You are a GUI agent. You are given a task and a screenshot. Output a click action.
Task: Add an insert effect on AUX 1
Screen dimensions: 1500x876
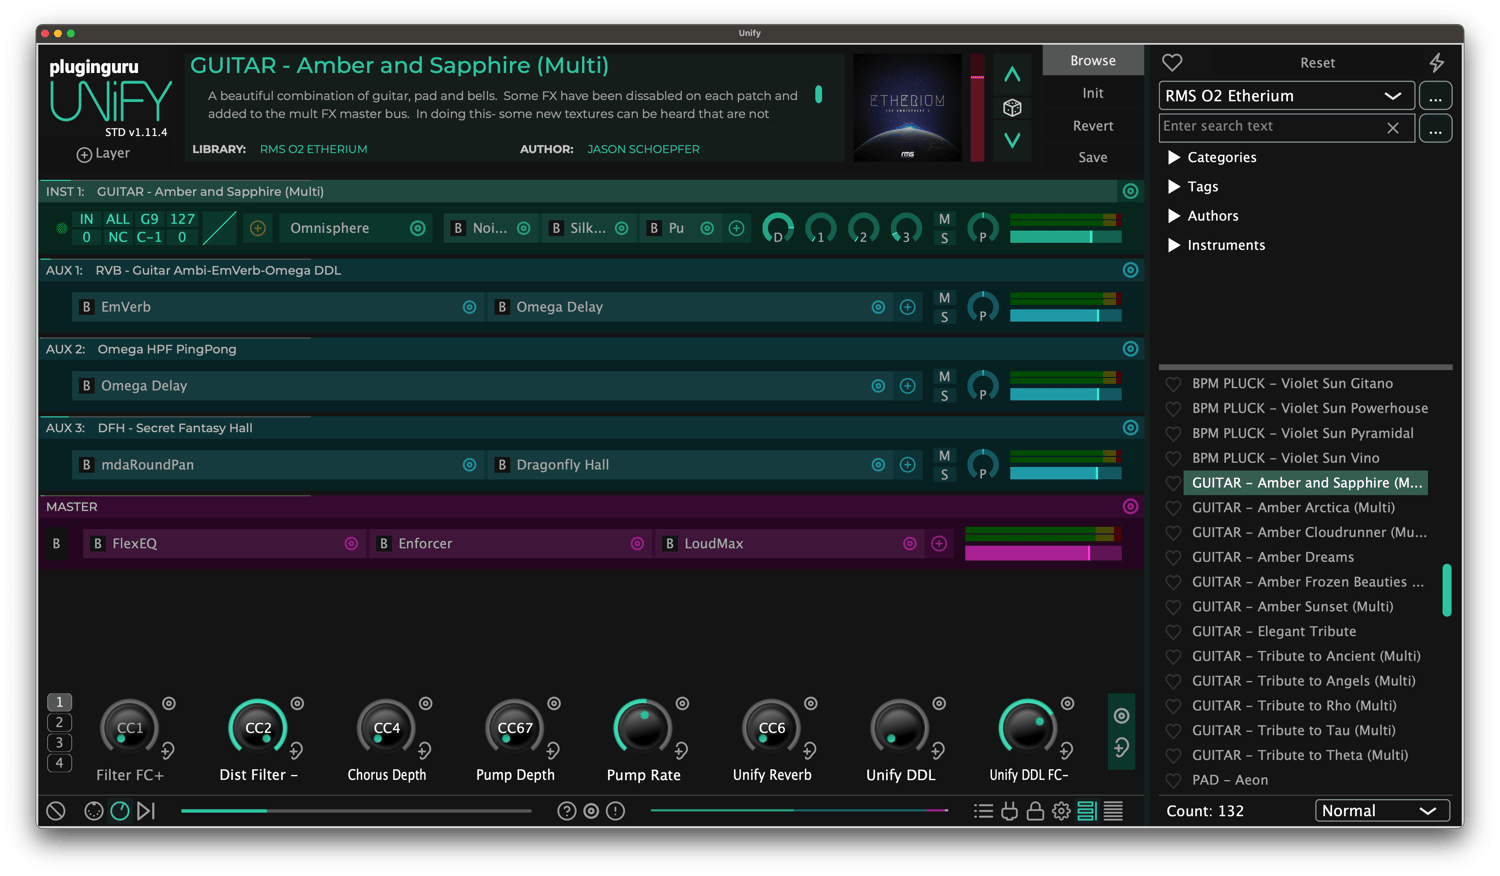[908, 307]
